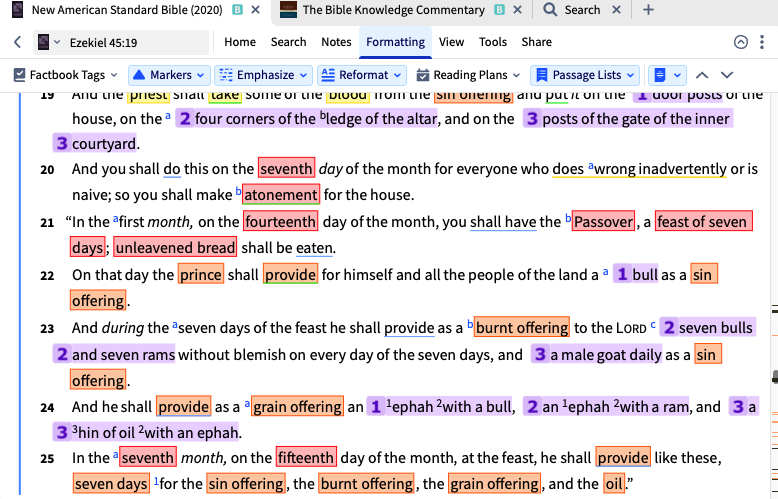Screen dimensions: 778x499
Task: Click the vertical scrollbar thumb at right edge
Action: tap(775, 377)
